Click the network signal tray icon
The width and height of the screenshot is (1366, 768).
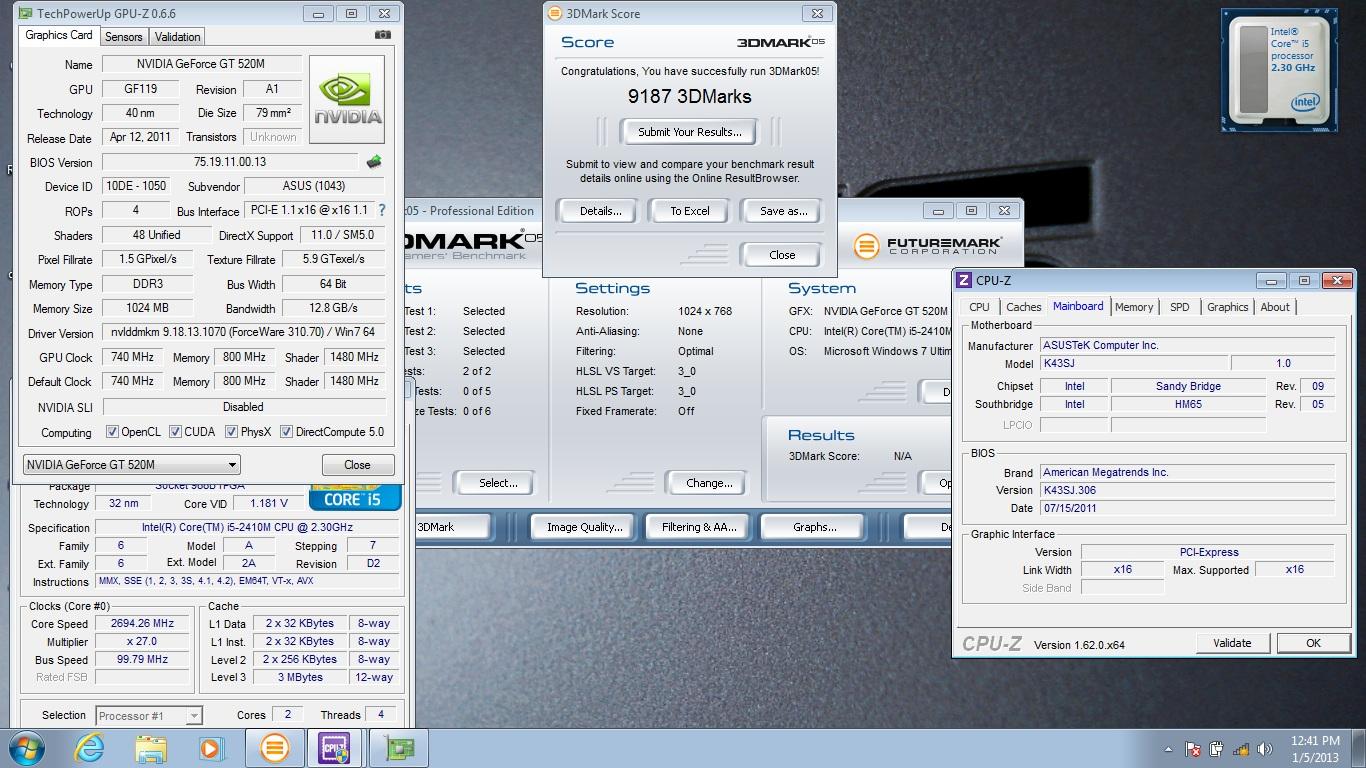coord(1240,749)
